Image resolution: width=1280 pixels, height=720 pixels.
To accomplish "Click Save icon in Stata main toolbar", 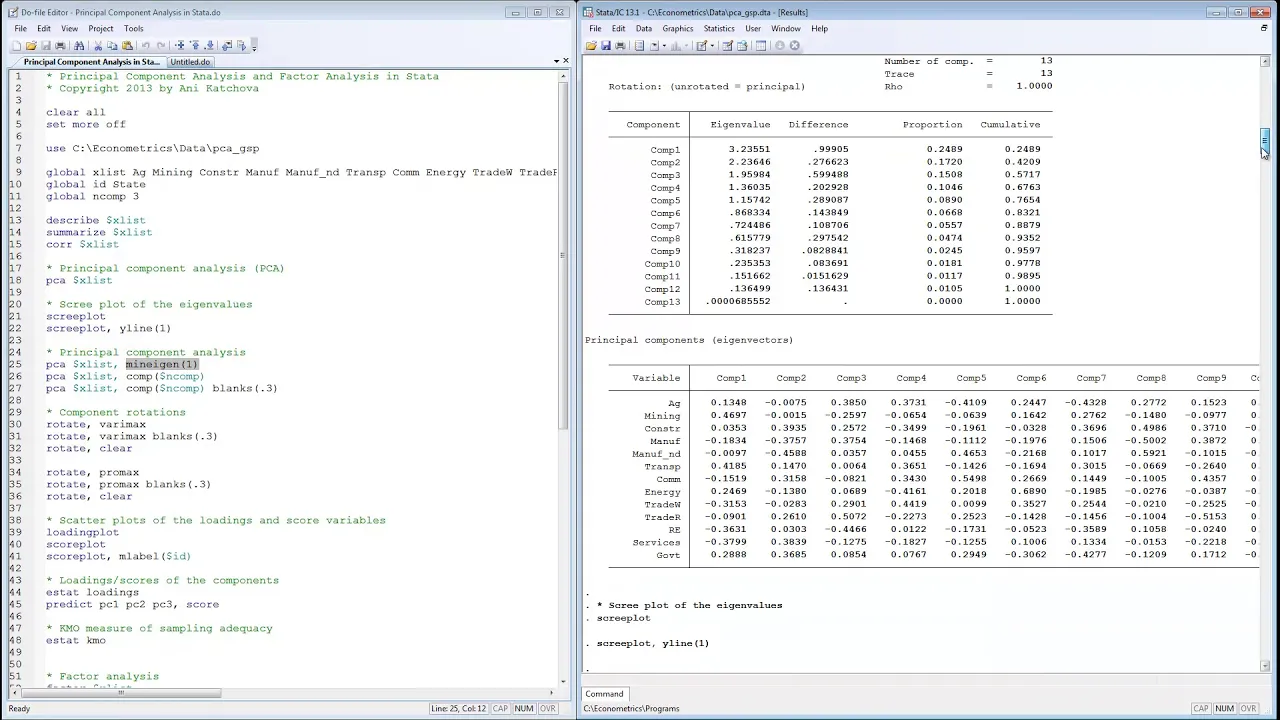I will pos(606,46).
